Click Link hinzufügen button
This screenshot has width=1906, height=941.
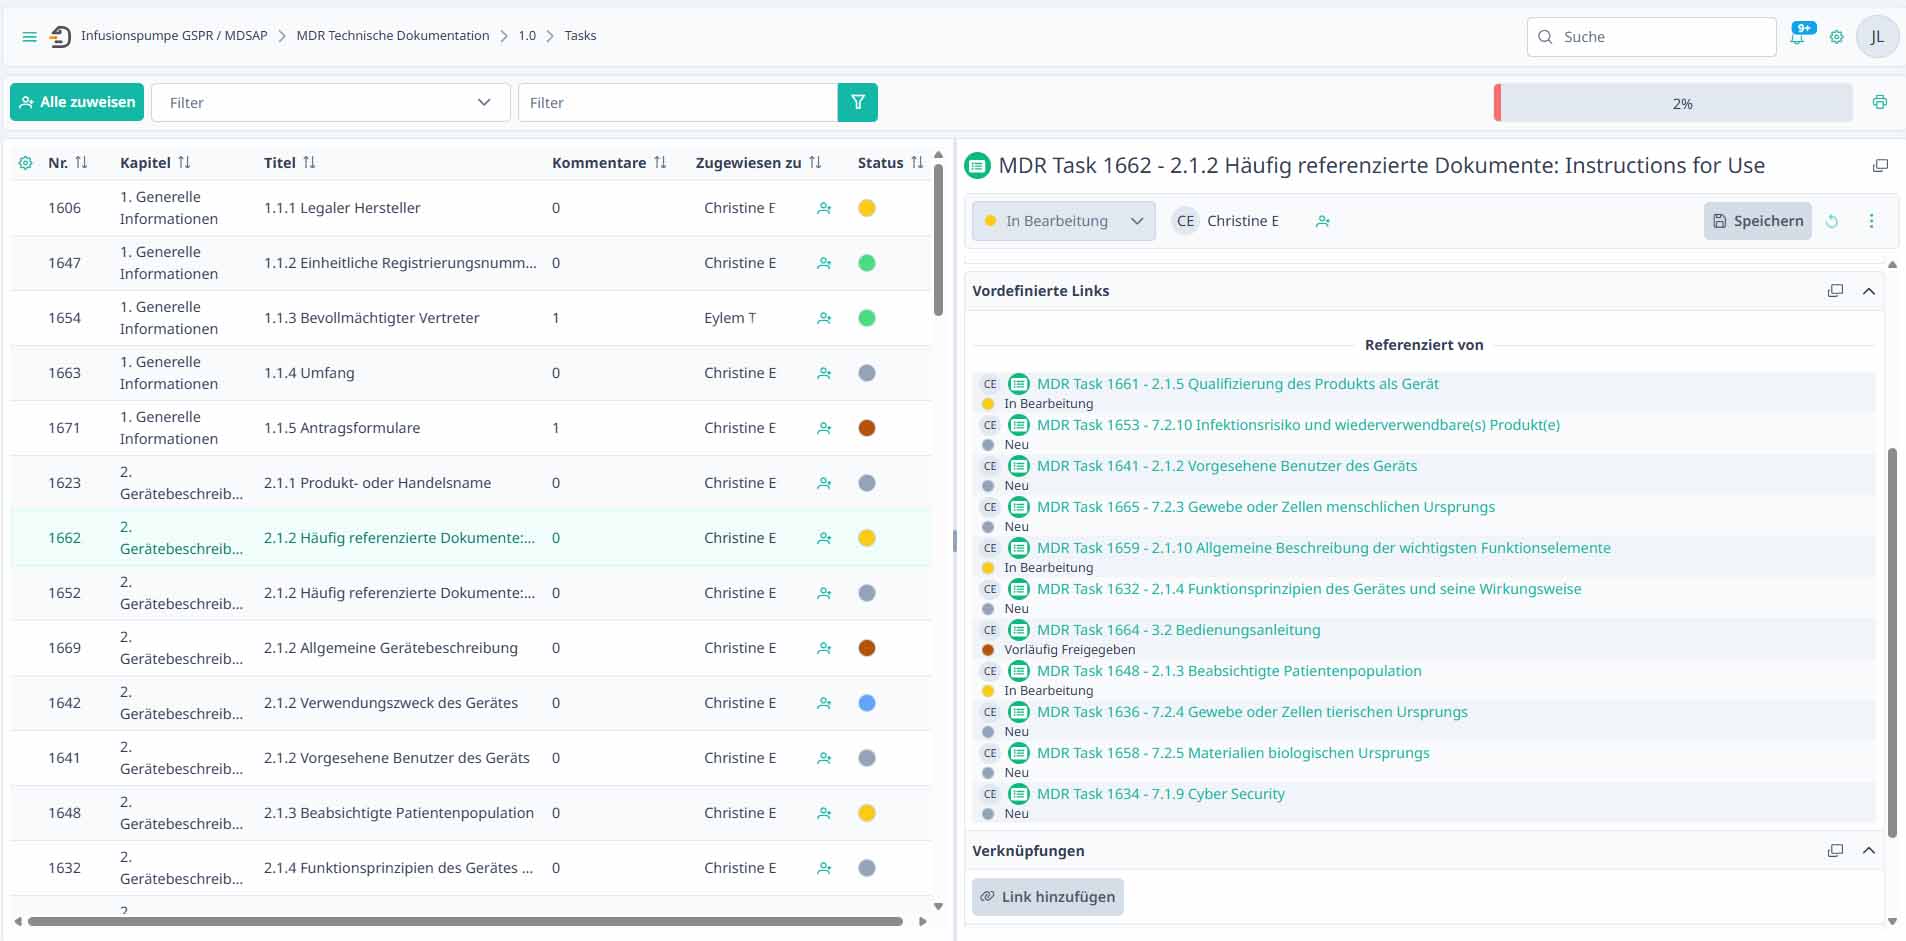1047,897
